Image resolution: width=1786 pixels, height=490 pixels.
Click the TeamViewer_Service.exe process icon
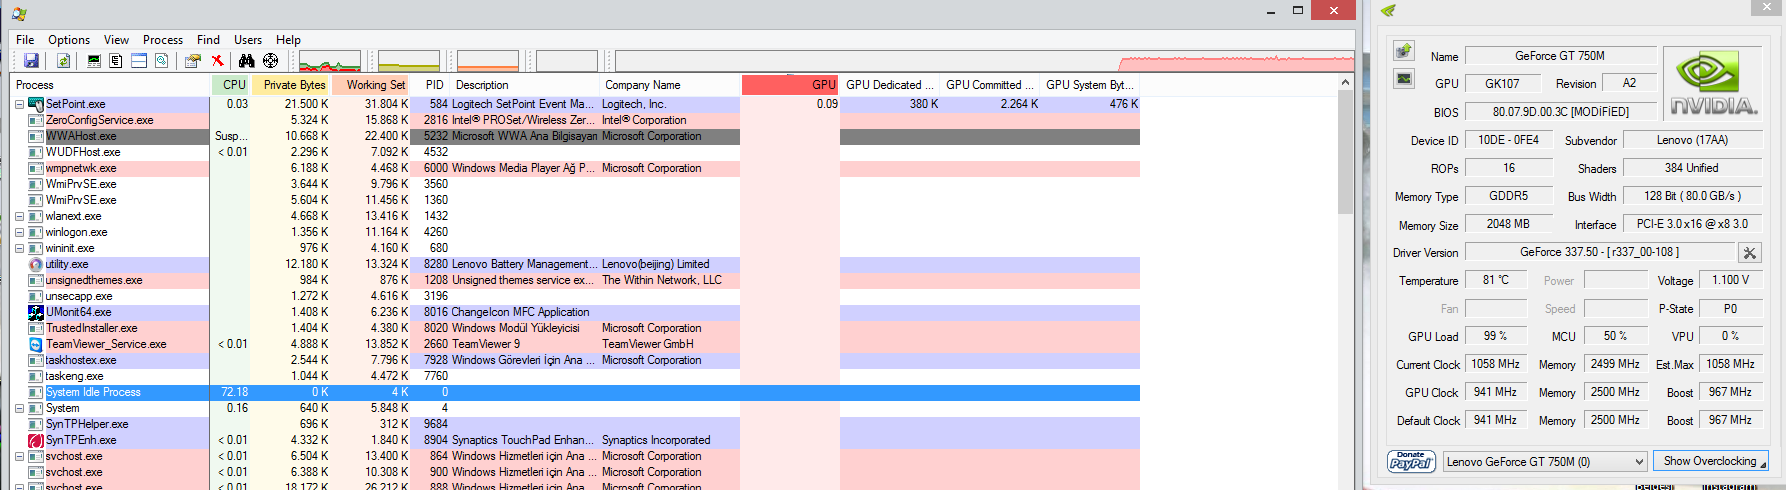[36, 344]
